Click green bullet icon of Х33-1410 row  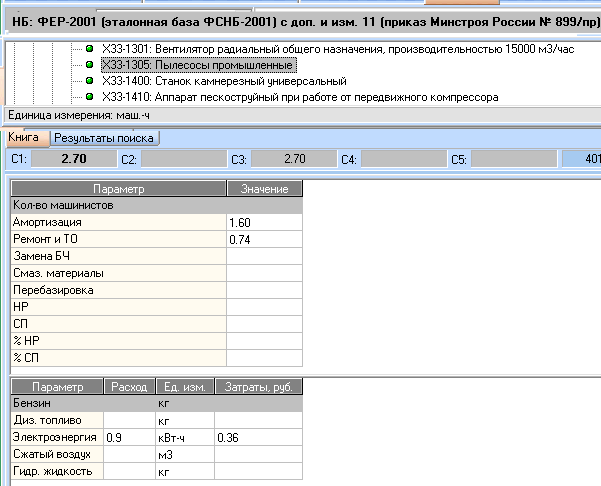tap(89, 97)
